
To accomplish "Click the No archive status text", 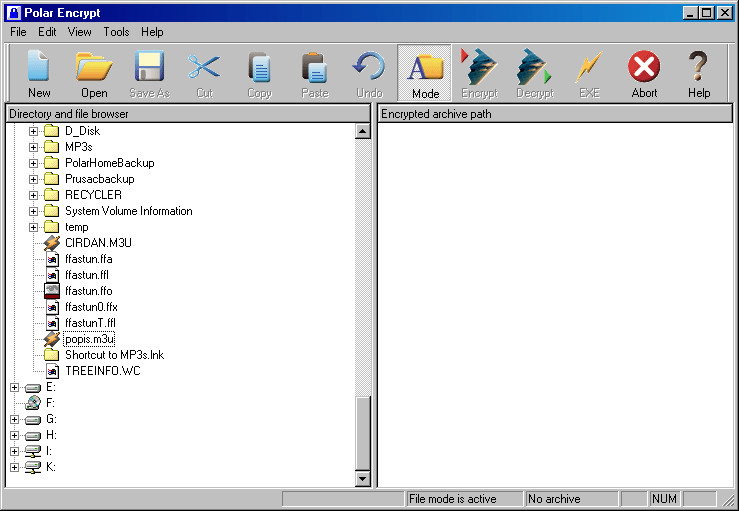I will point(554,499).
